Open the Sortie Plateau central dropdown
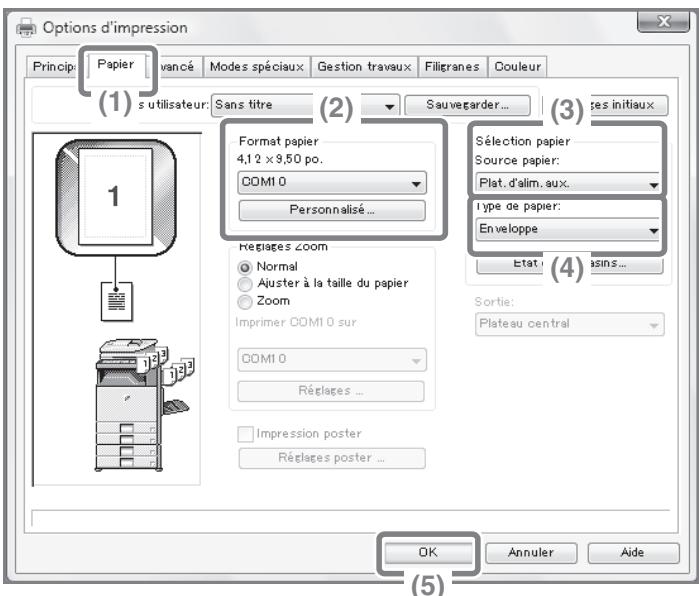699x596 pixels. coord(569,324)
